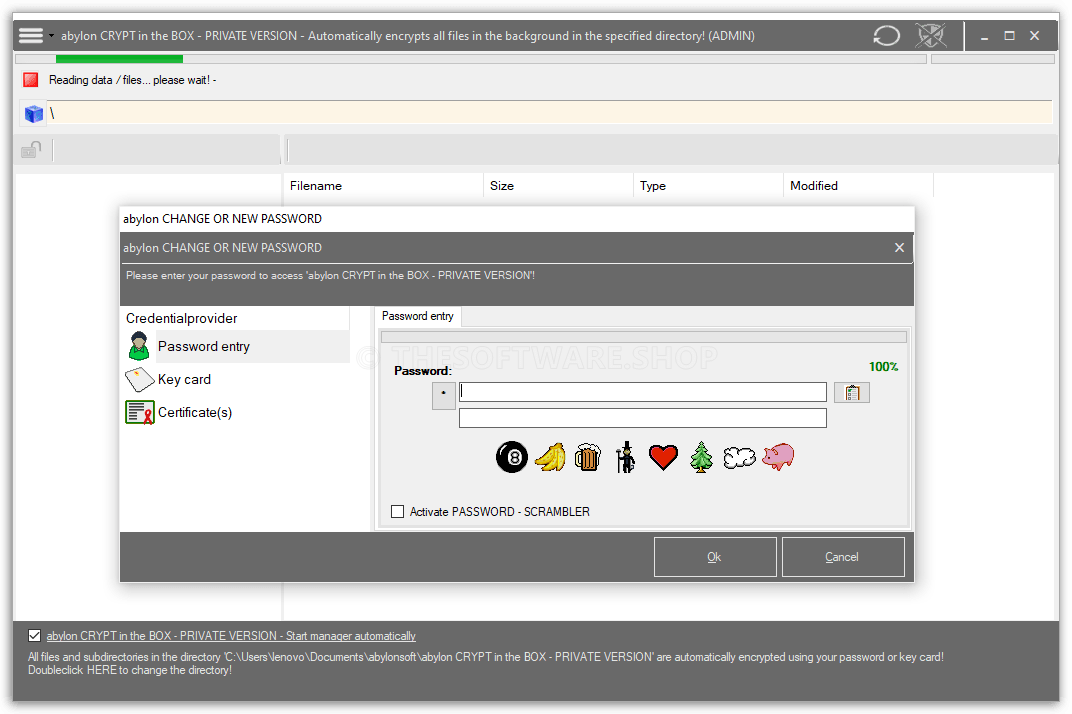
Task: Click the clipboard paste icon button
Action: coord(852,393)
